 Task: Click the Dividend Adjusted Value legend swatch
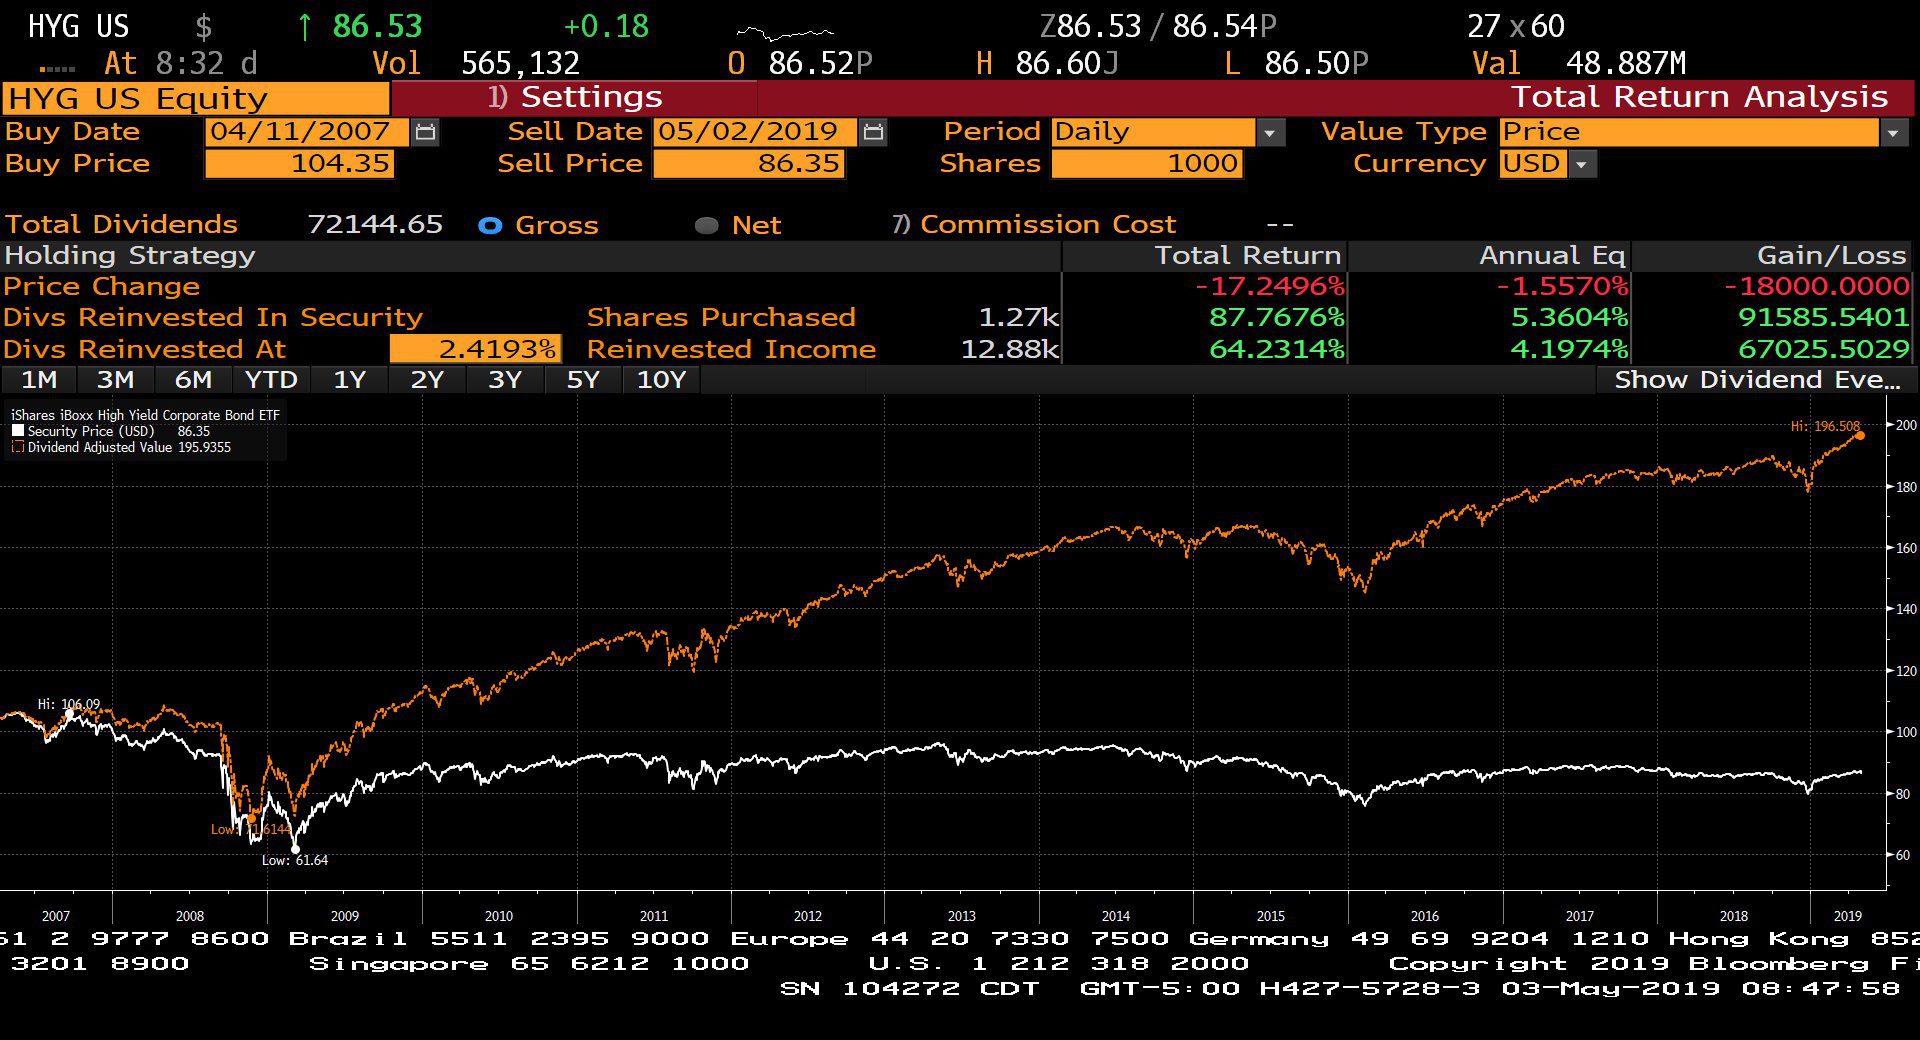[18, 447]
